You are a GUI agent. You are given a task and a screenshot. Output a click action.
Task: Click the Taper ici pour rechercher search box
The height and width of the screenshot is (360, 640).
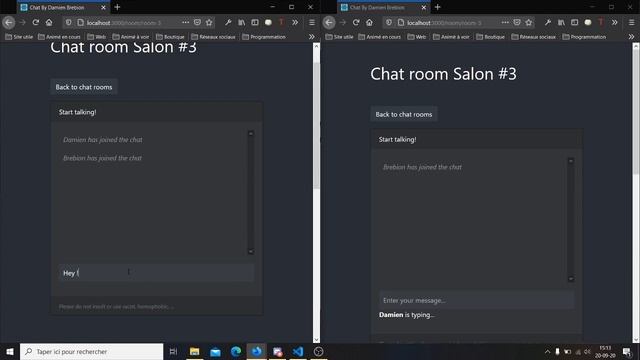[91, 351]
